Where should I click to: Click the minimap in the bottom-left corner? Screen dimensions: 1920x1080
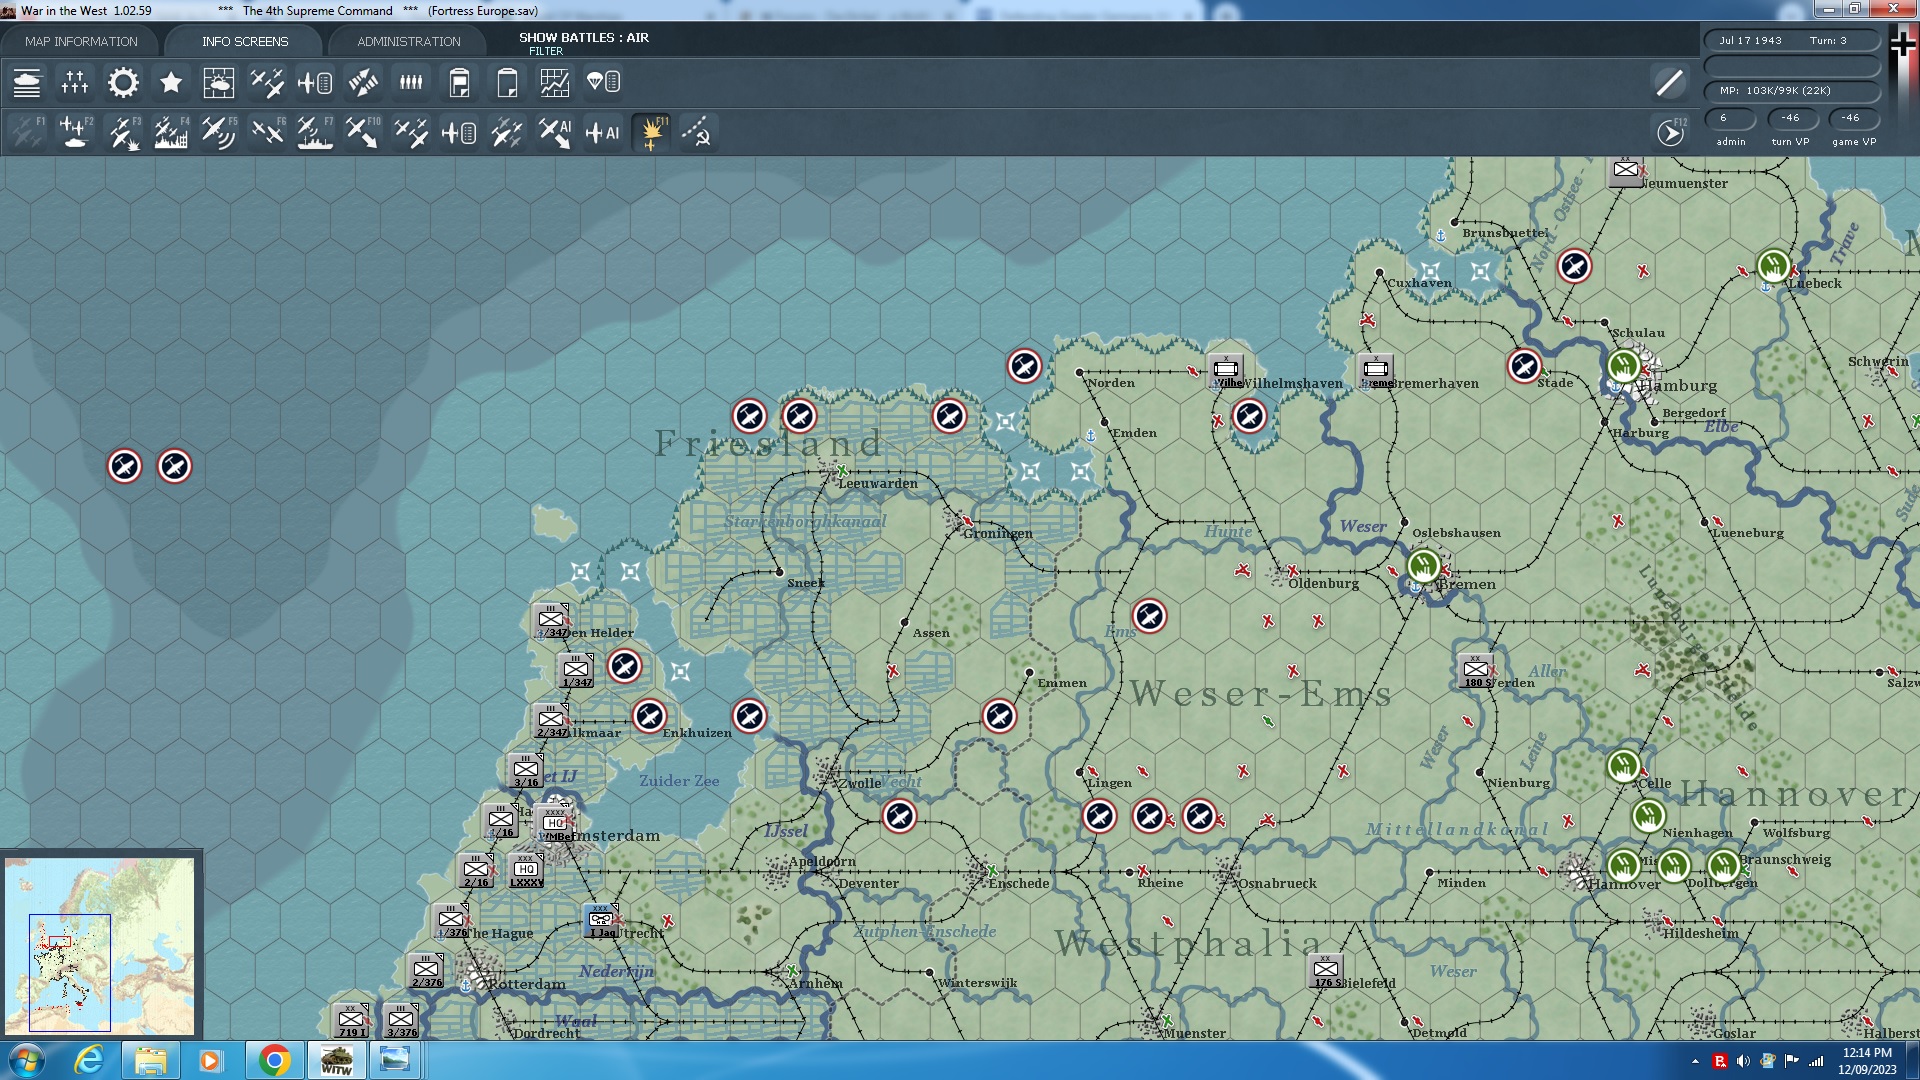tap(100, 944)
